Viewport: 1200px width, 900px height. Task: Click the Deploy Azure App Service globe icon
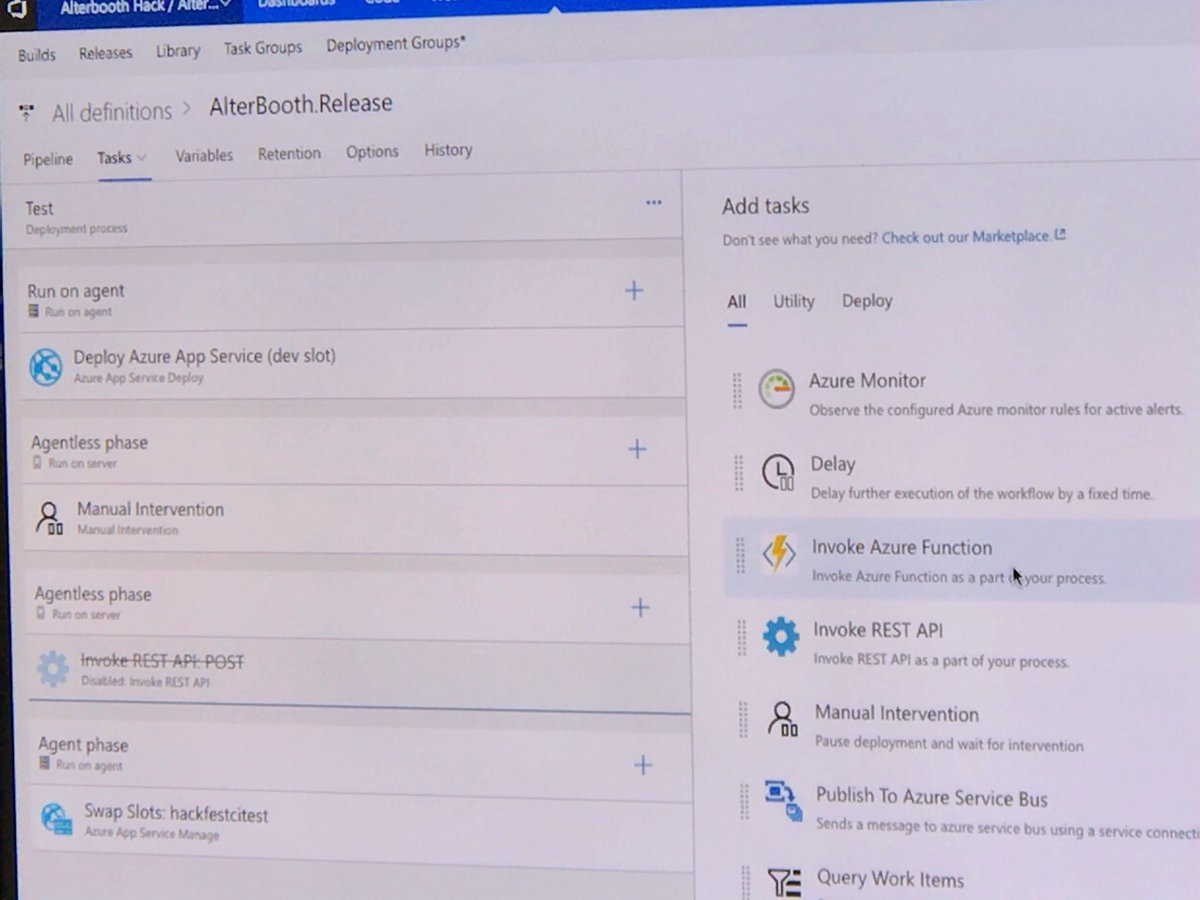pyautogui.click(x=46, y=367)
